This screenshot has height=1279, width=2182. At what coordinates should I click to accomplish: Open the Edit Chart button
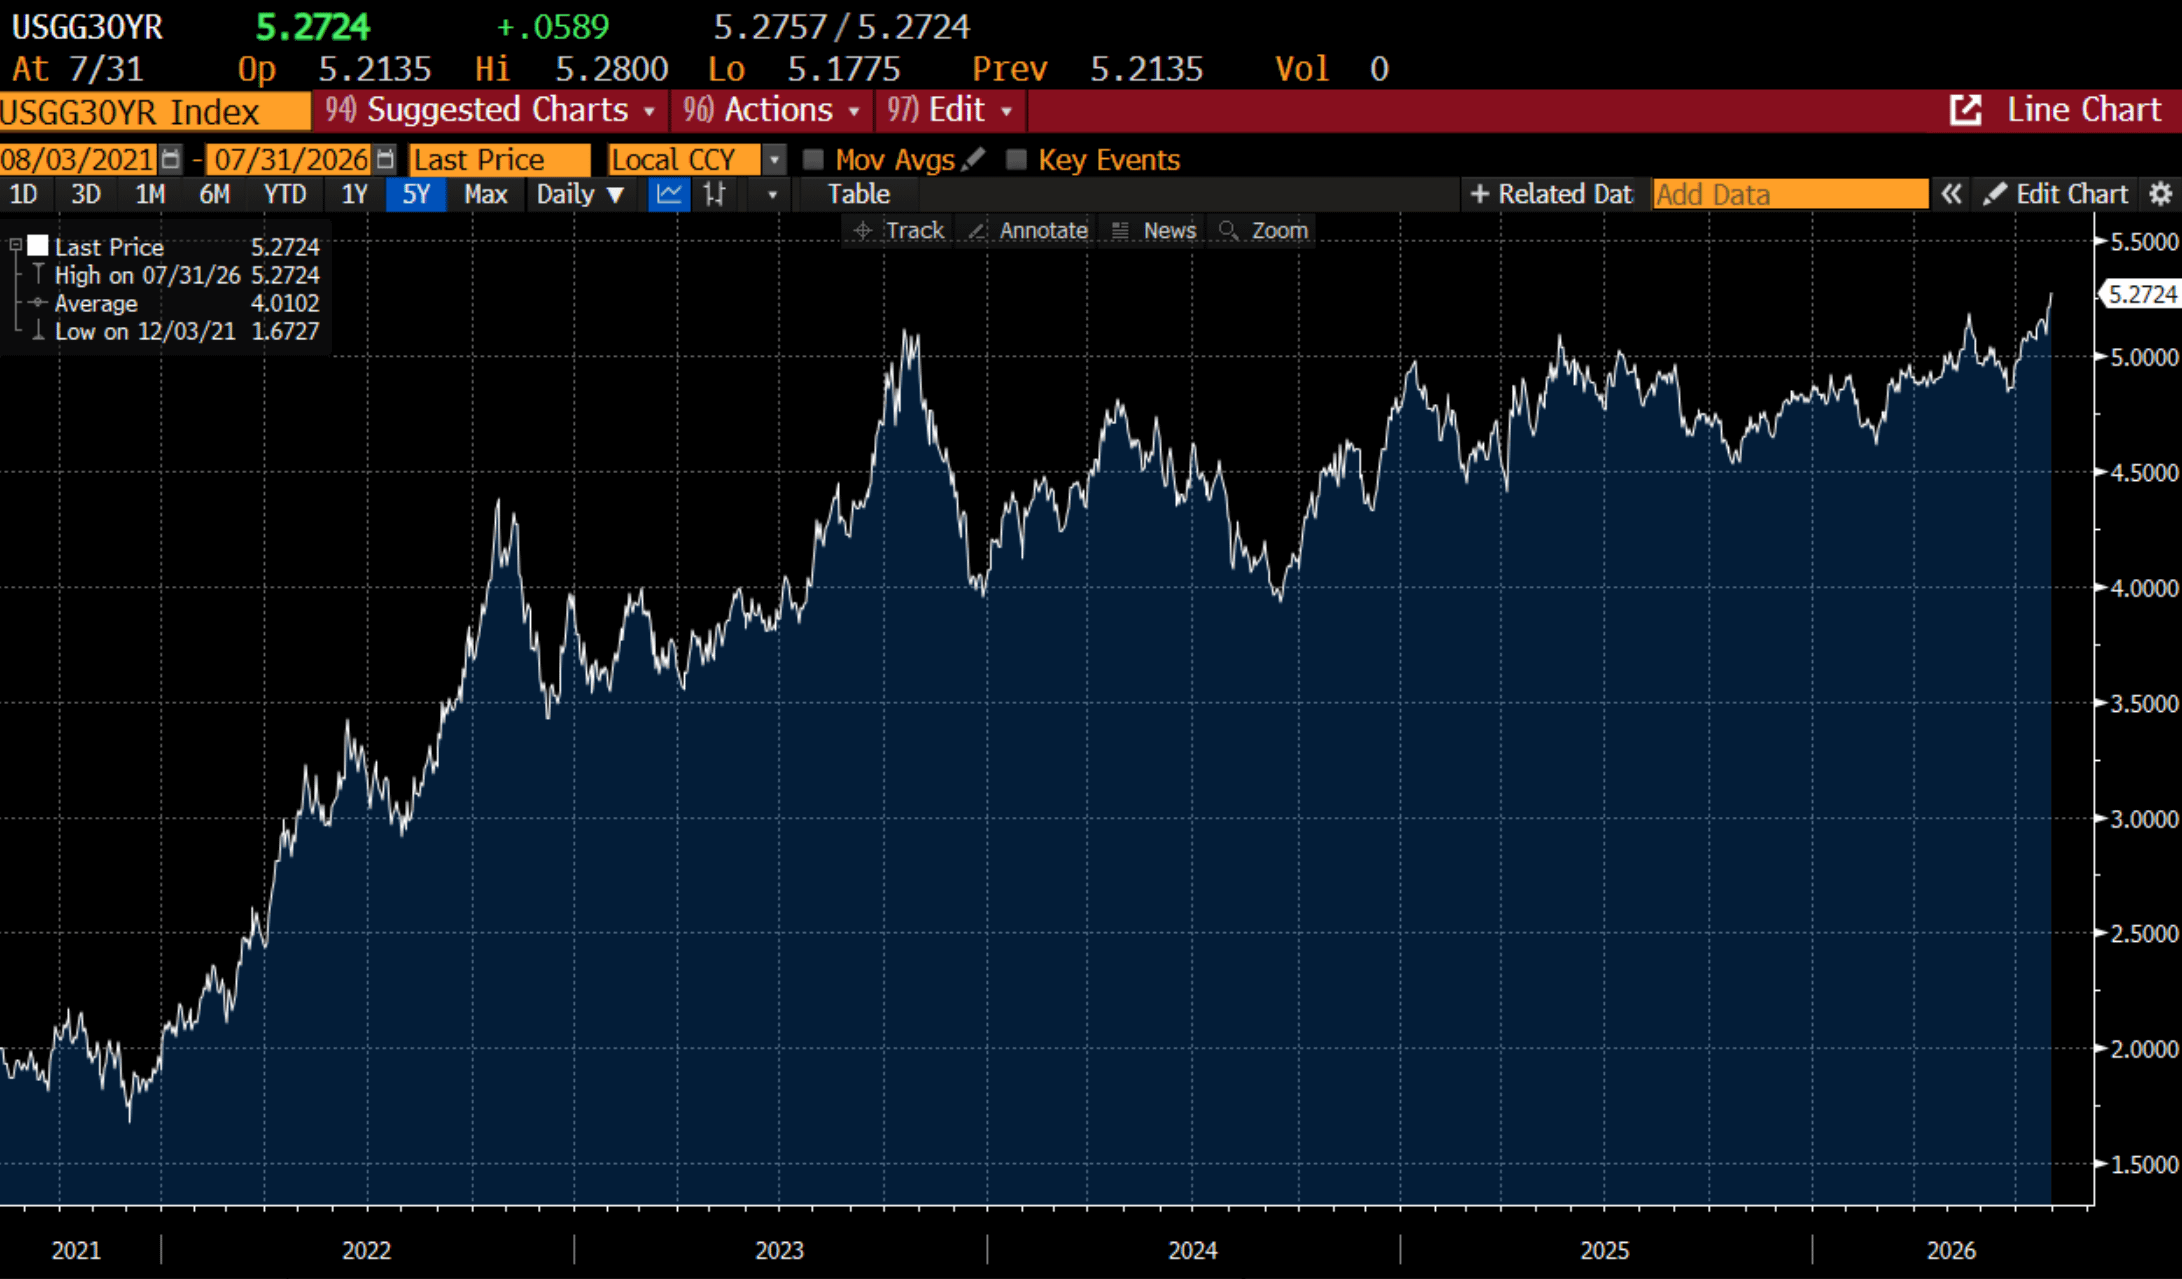coord(2058,194)
